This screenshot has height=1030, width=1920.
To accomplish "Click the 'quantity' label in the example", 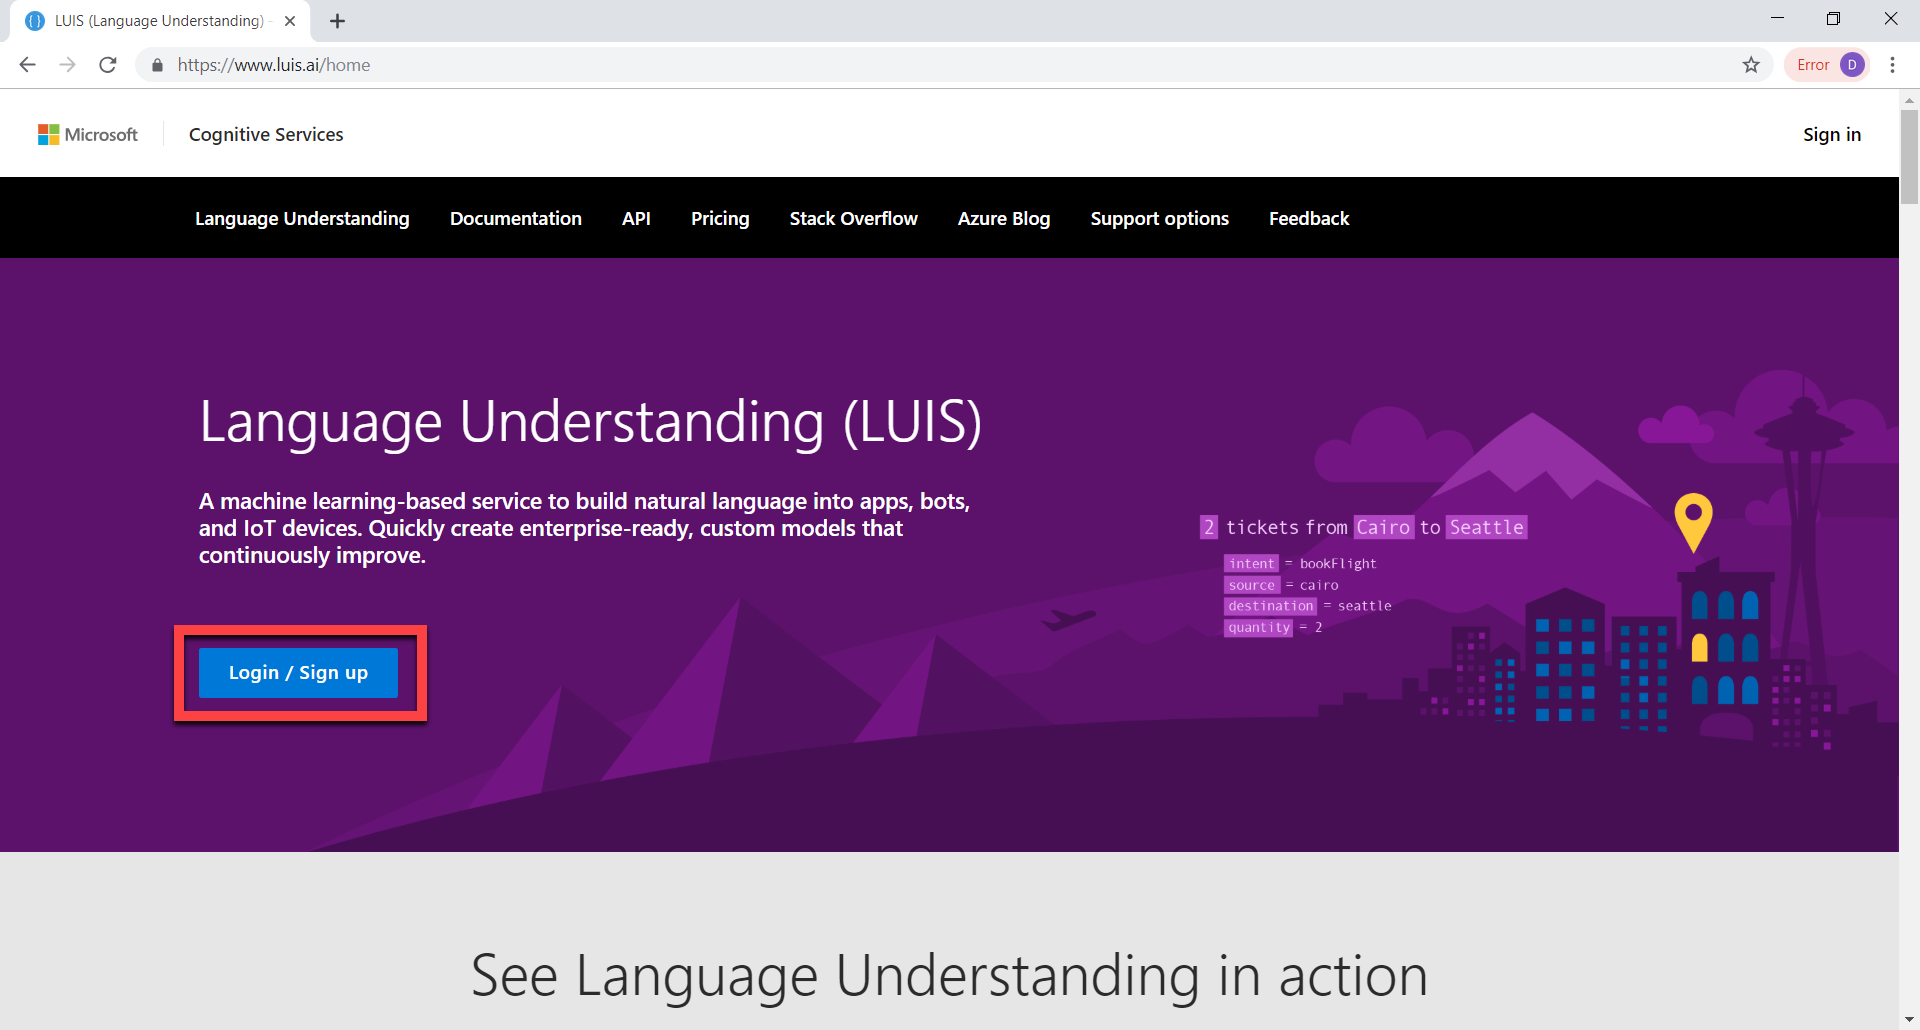I will click(1259, 627).
